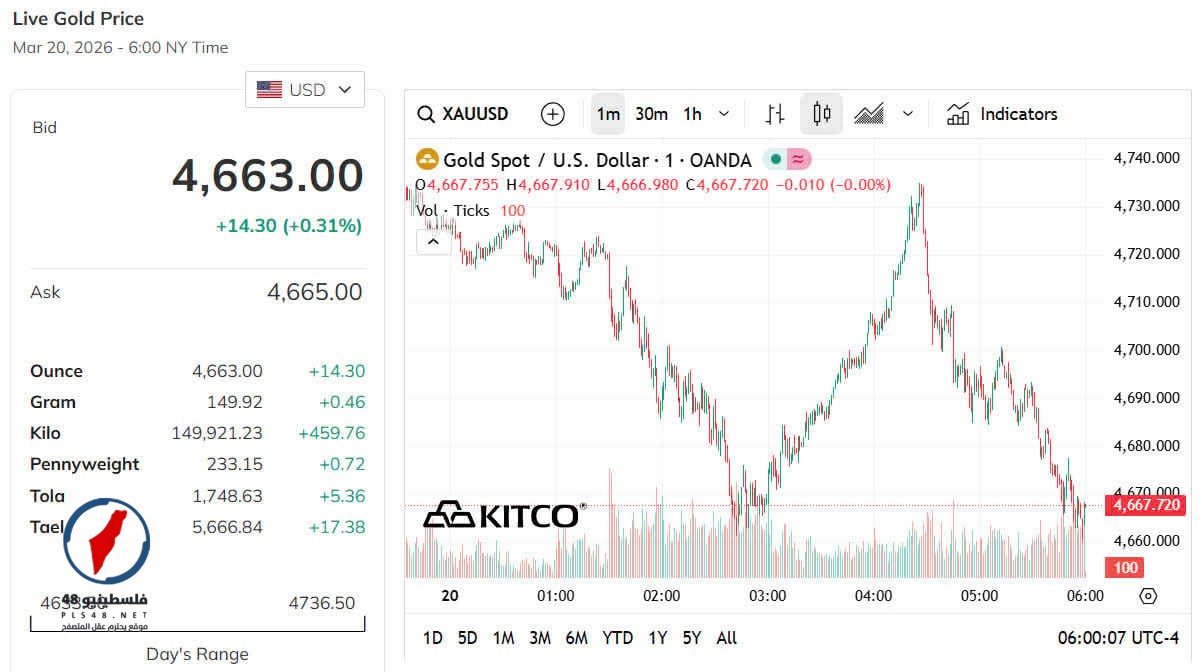Toggle the green market status indicator
1202x672 pixels.
[776, 160]
